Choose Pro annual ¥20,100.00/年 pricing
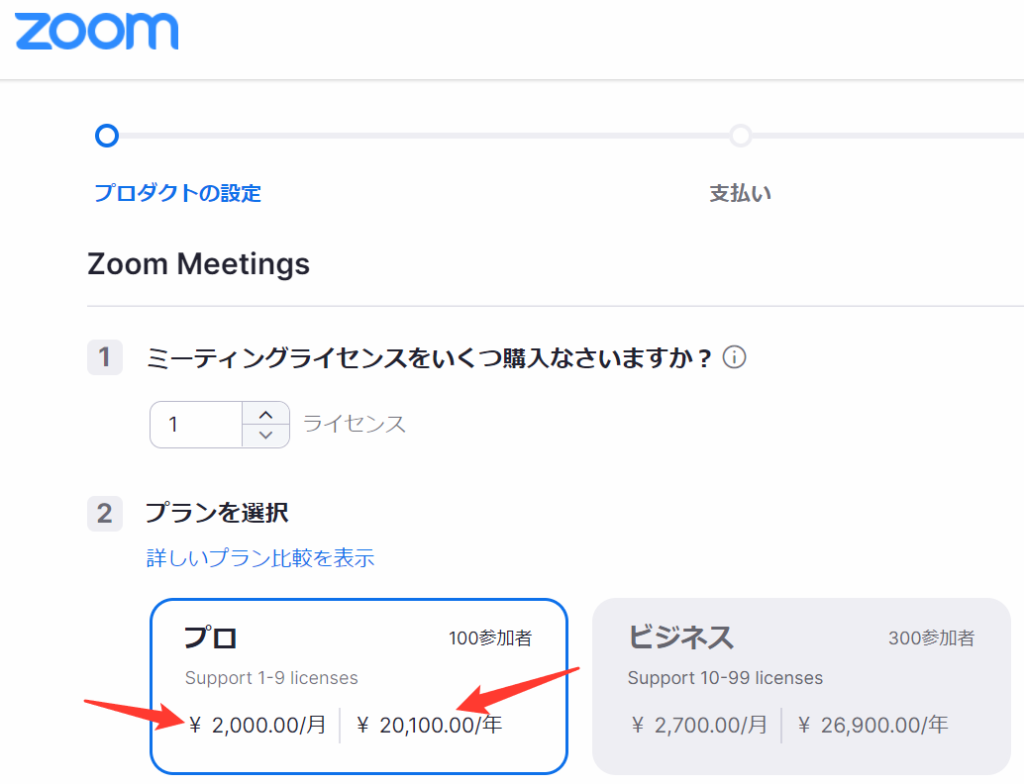Screen dimensions: 1024x784 click(429, 725)
